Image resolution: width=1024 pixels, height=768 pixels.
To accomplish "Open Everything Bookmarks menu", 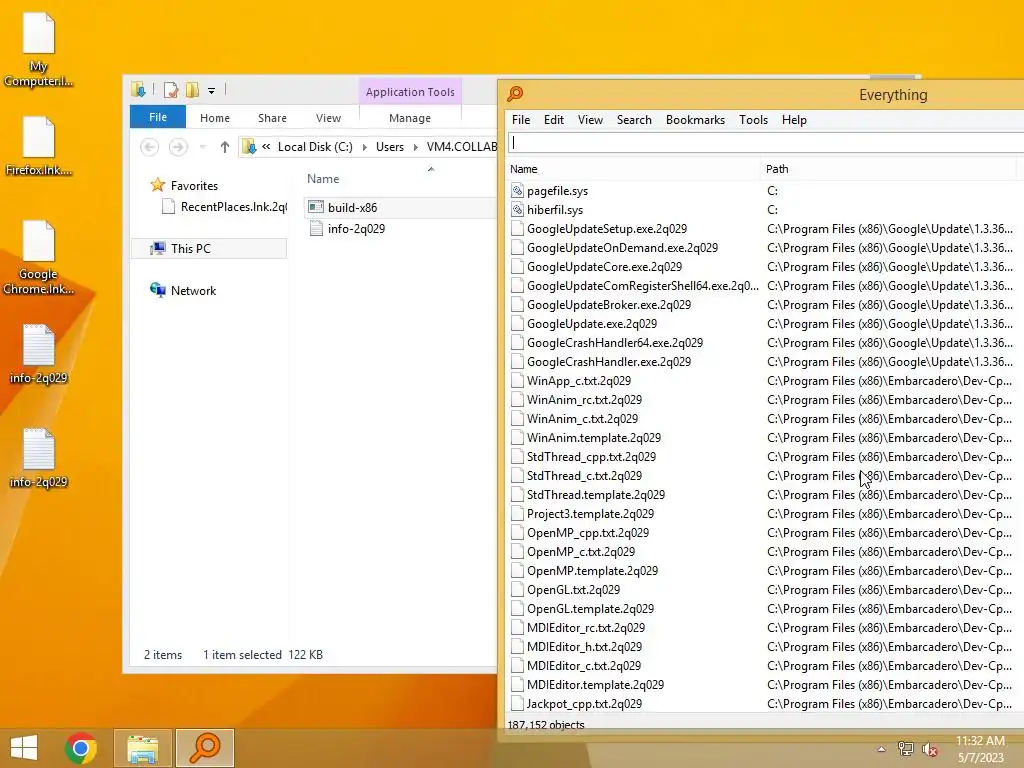I will (x=696, y=120).
